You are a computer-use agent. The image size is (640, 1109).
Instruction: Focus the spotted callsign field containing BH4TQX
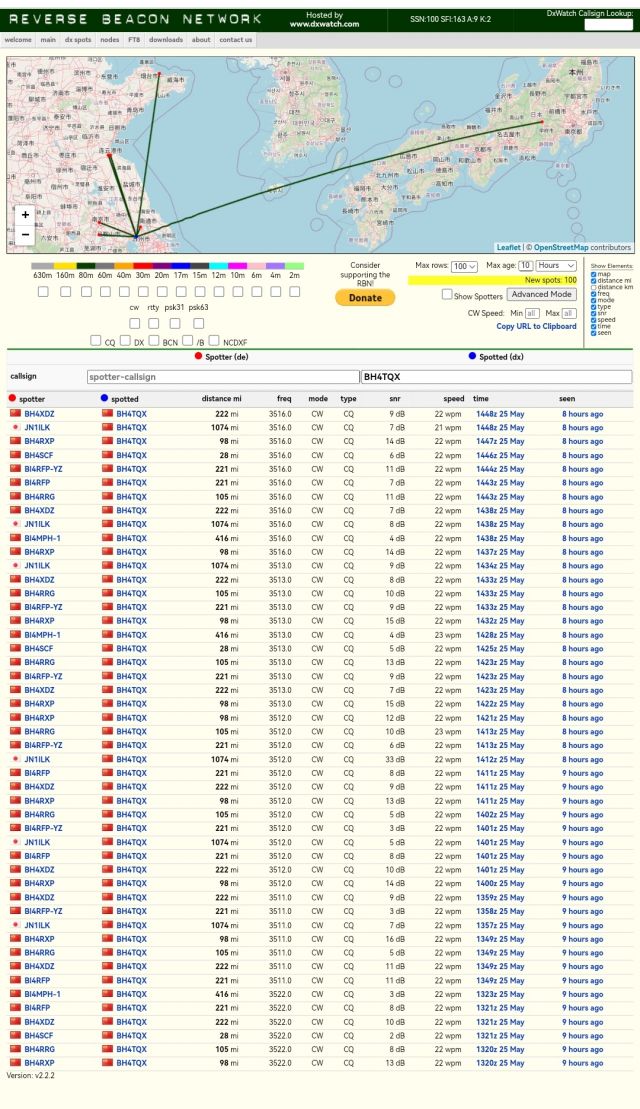496,377
